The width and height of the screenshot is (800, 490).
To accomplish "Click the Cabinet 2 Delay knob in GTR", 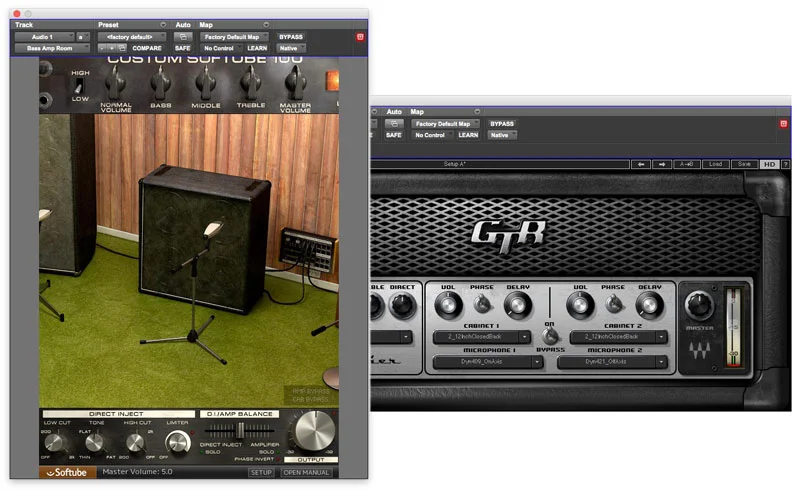I will pos(649,306).
